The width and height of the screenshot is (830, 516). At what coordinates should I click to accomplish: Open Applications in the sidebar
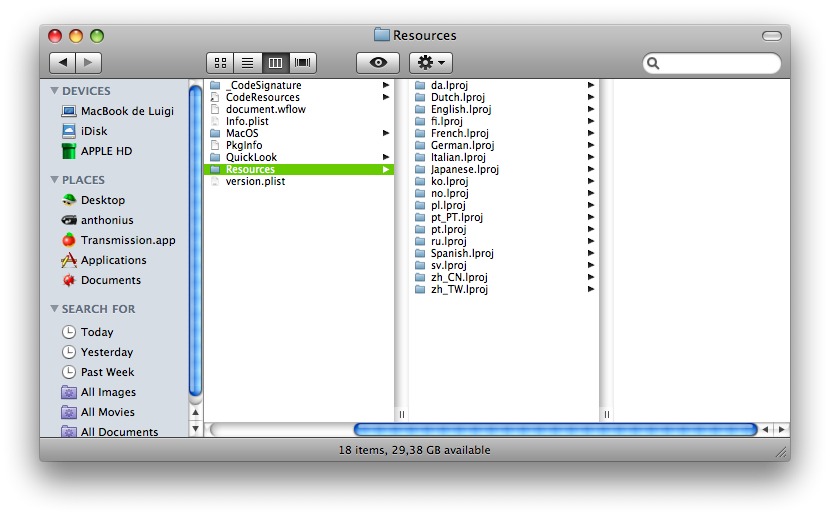[x=103, y=260]
